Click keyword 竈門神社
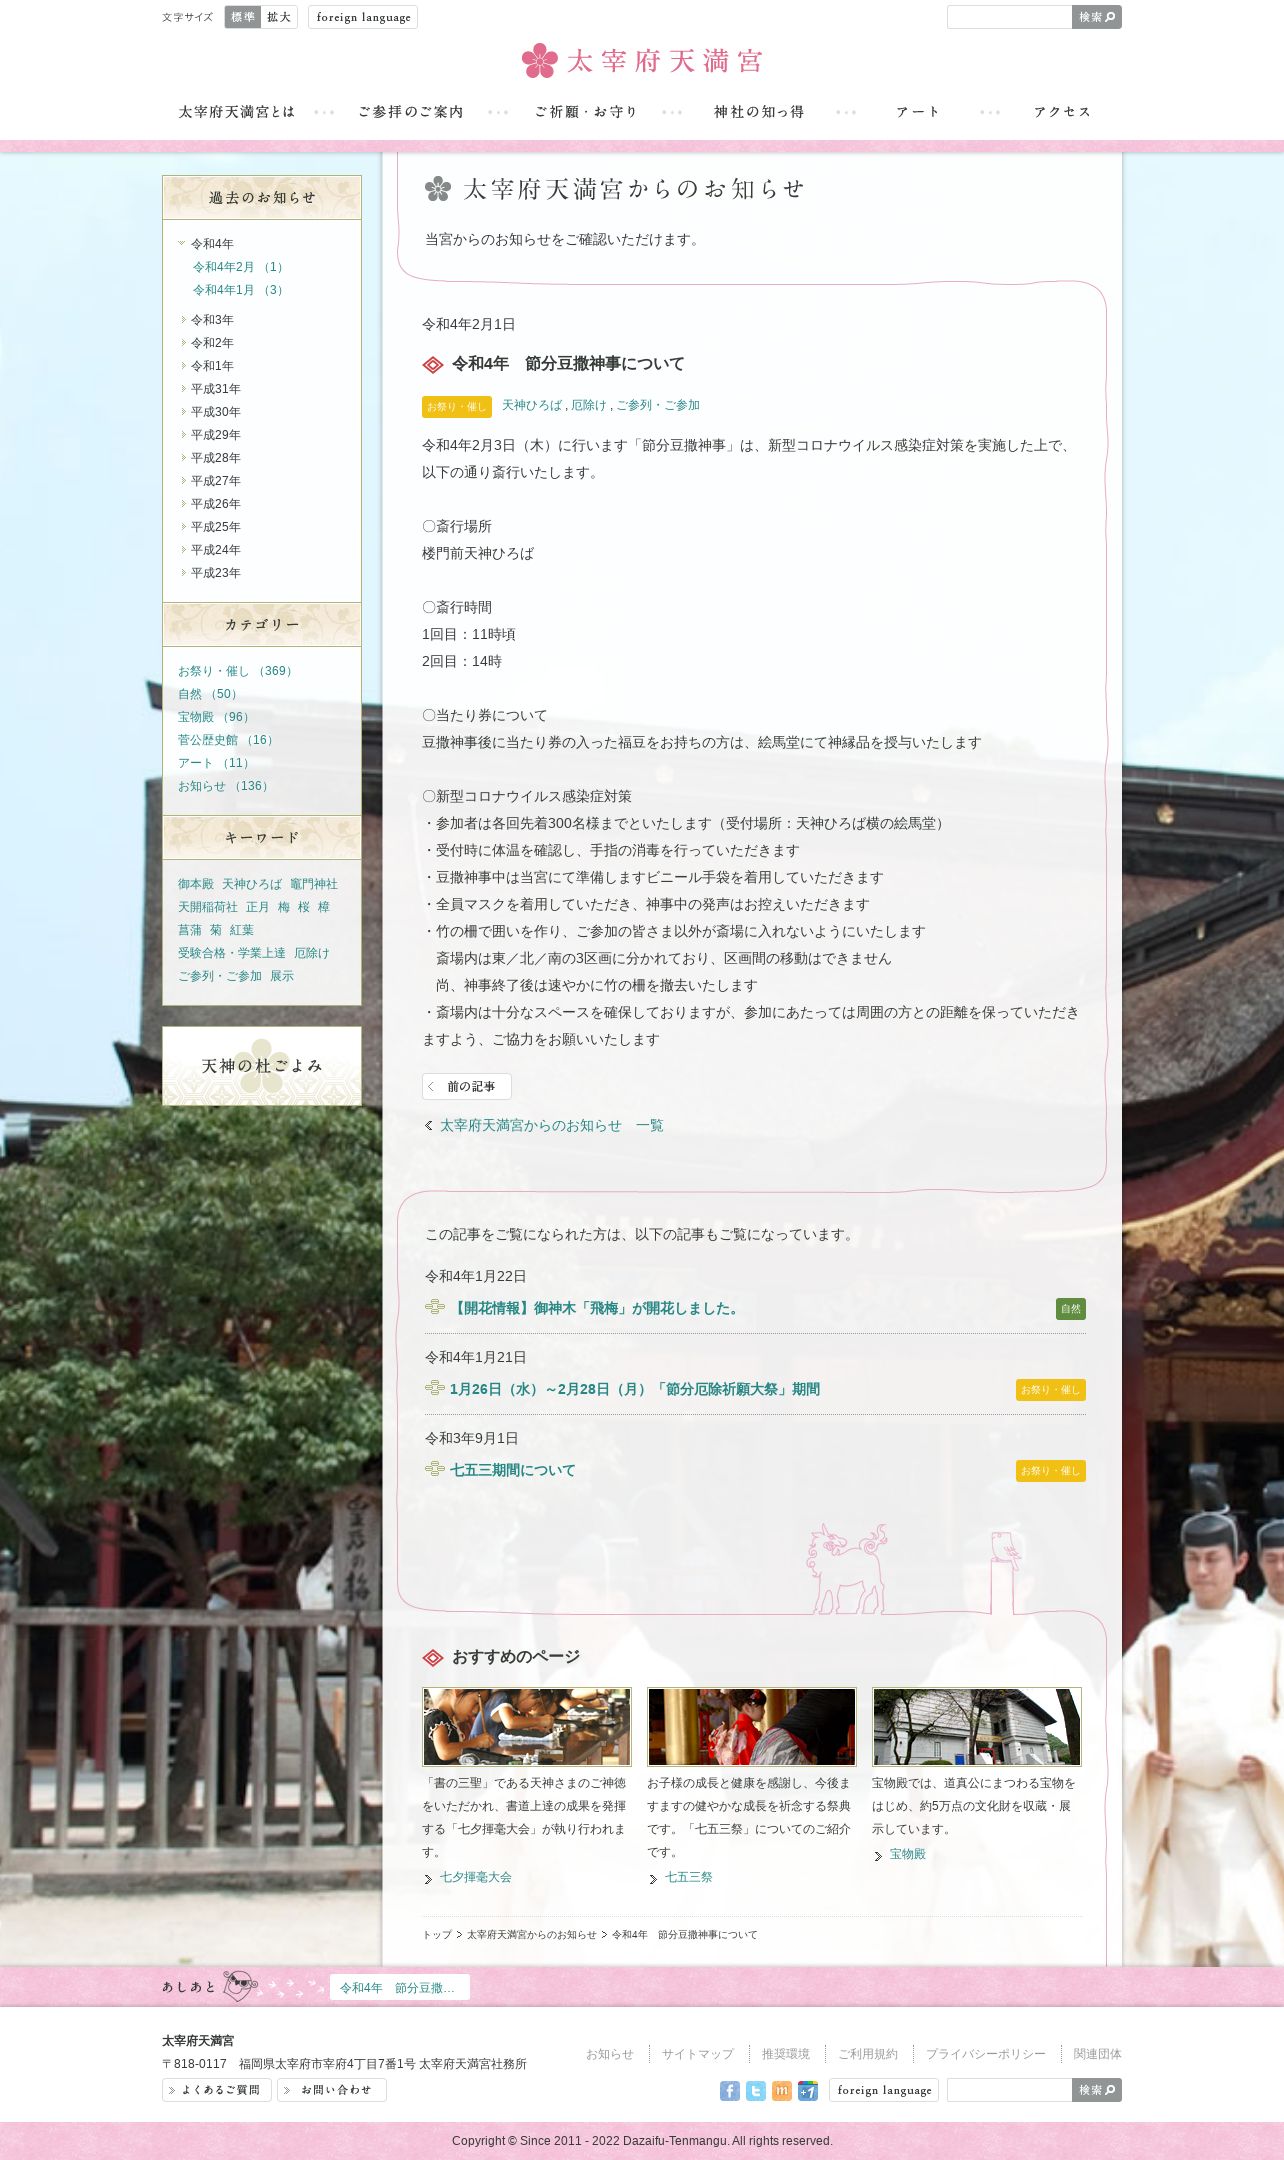1284x2160 pixels. (x=314, y=884)
